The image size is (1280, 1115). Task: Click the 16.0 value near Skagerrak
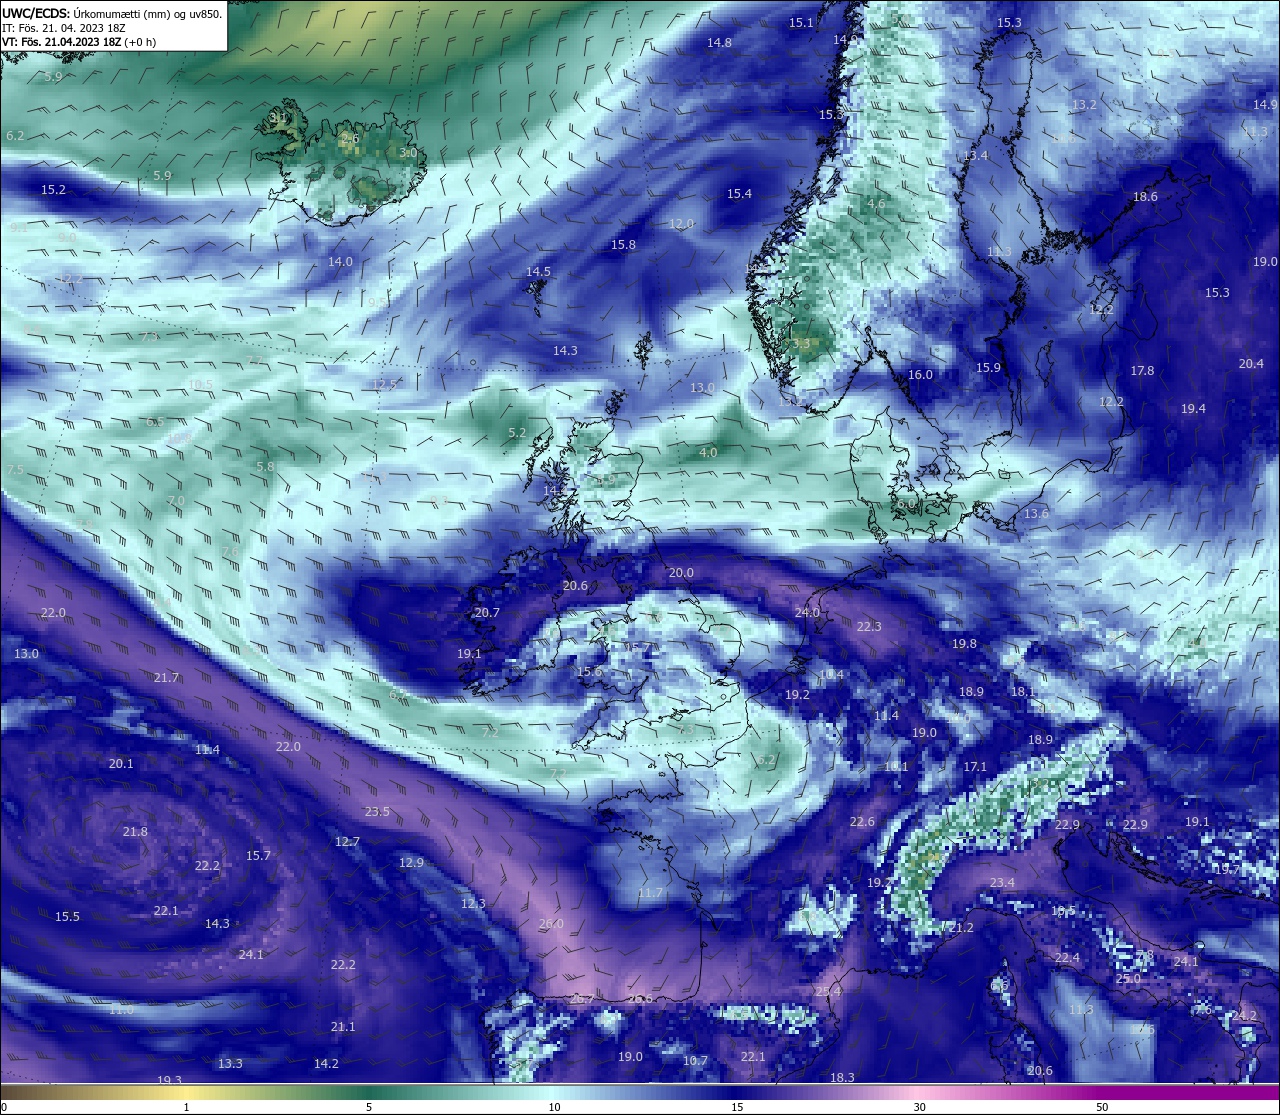click(920, 375)
